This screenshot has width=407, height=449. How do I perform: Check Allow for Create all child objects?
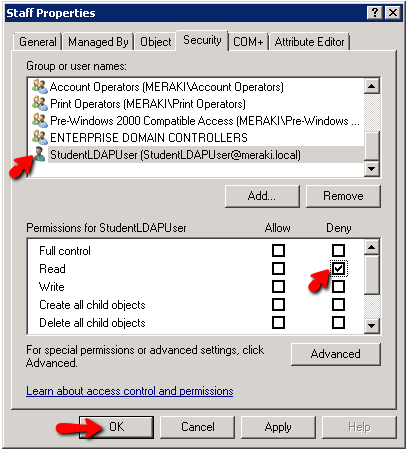click(278, 305)
